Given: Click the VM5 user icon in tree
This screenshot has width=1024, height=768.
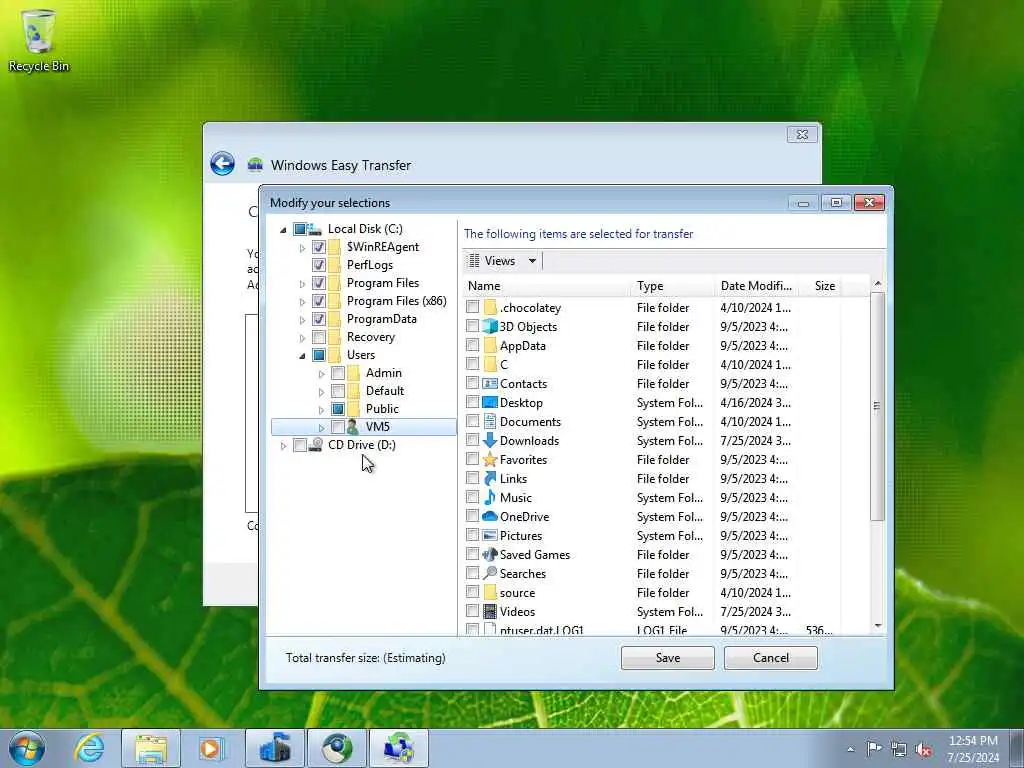Looking at the screenshot, I should (x=353, y=427).
